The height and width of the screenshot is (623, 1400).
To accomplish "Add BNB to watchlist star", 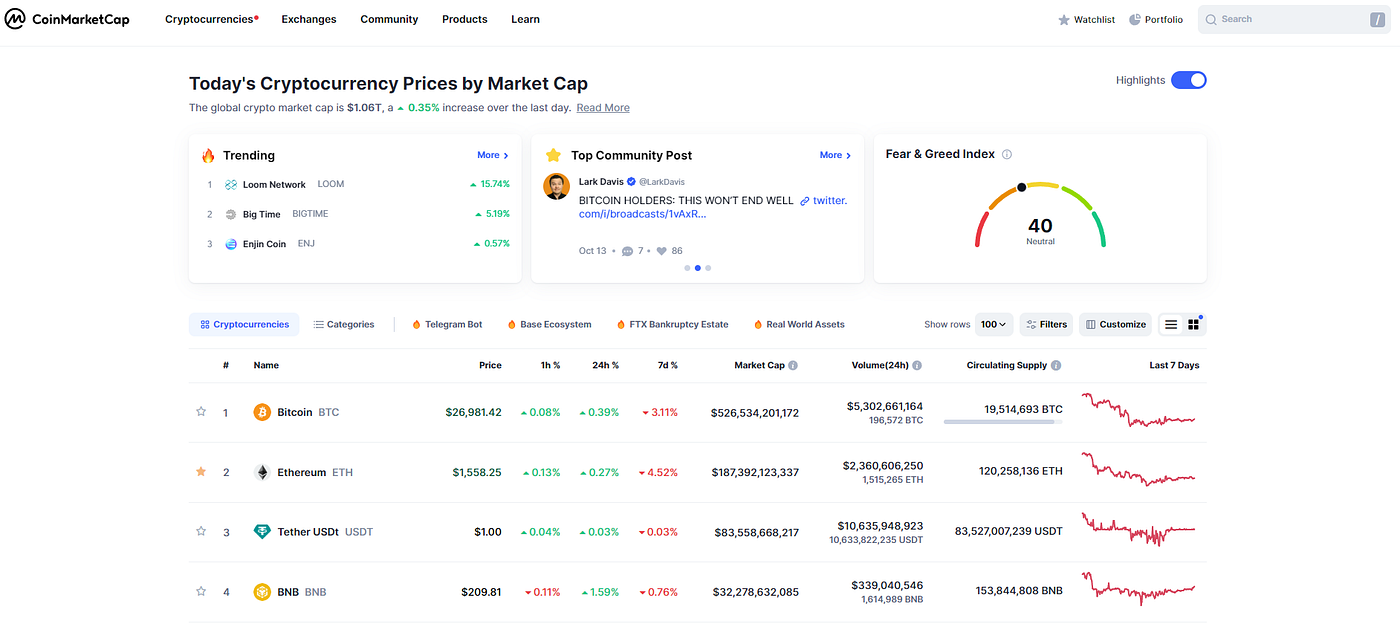I will point(201,592).
